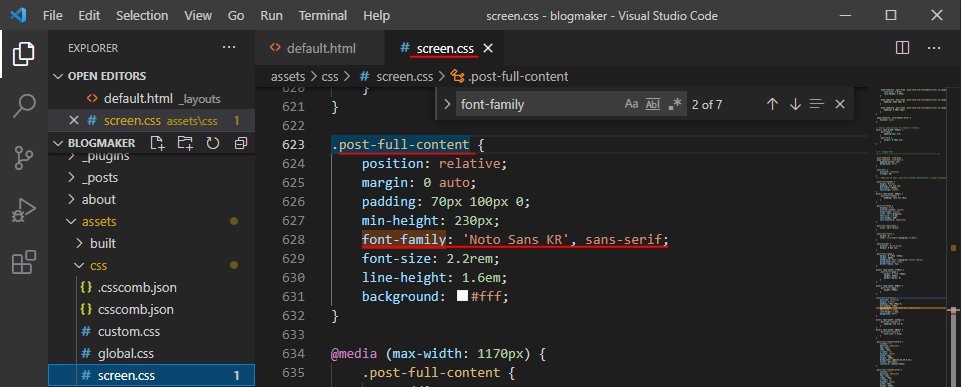The height and width of the screenshot is (387, 961).
Task: Open the Run menu
Action: pyautogui.click(x=272, y=15)
